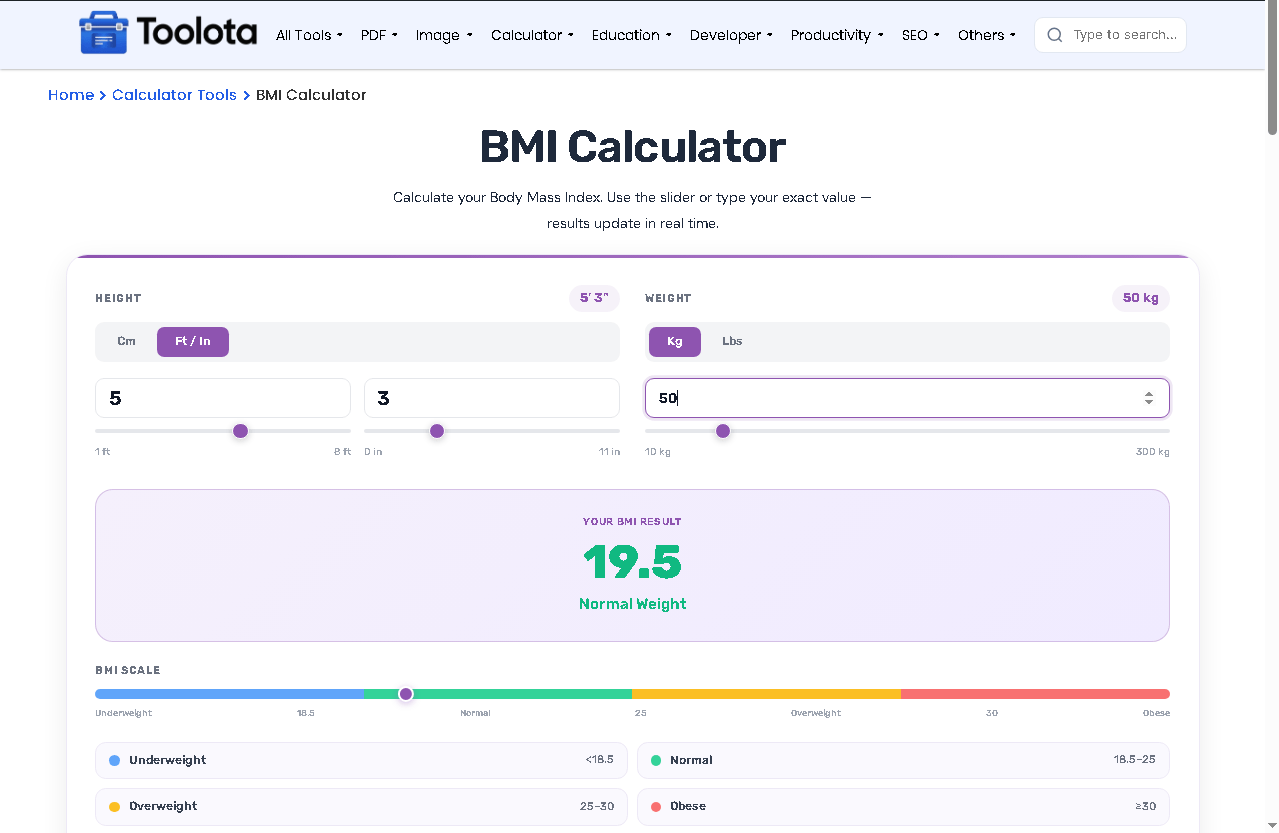The width and height of the screenshot is (1279, 833).
Task: Expand the Productivity menu
Action: [x=837, y=35]
